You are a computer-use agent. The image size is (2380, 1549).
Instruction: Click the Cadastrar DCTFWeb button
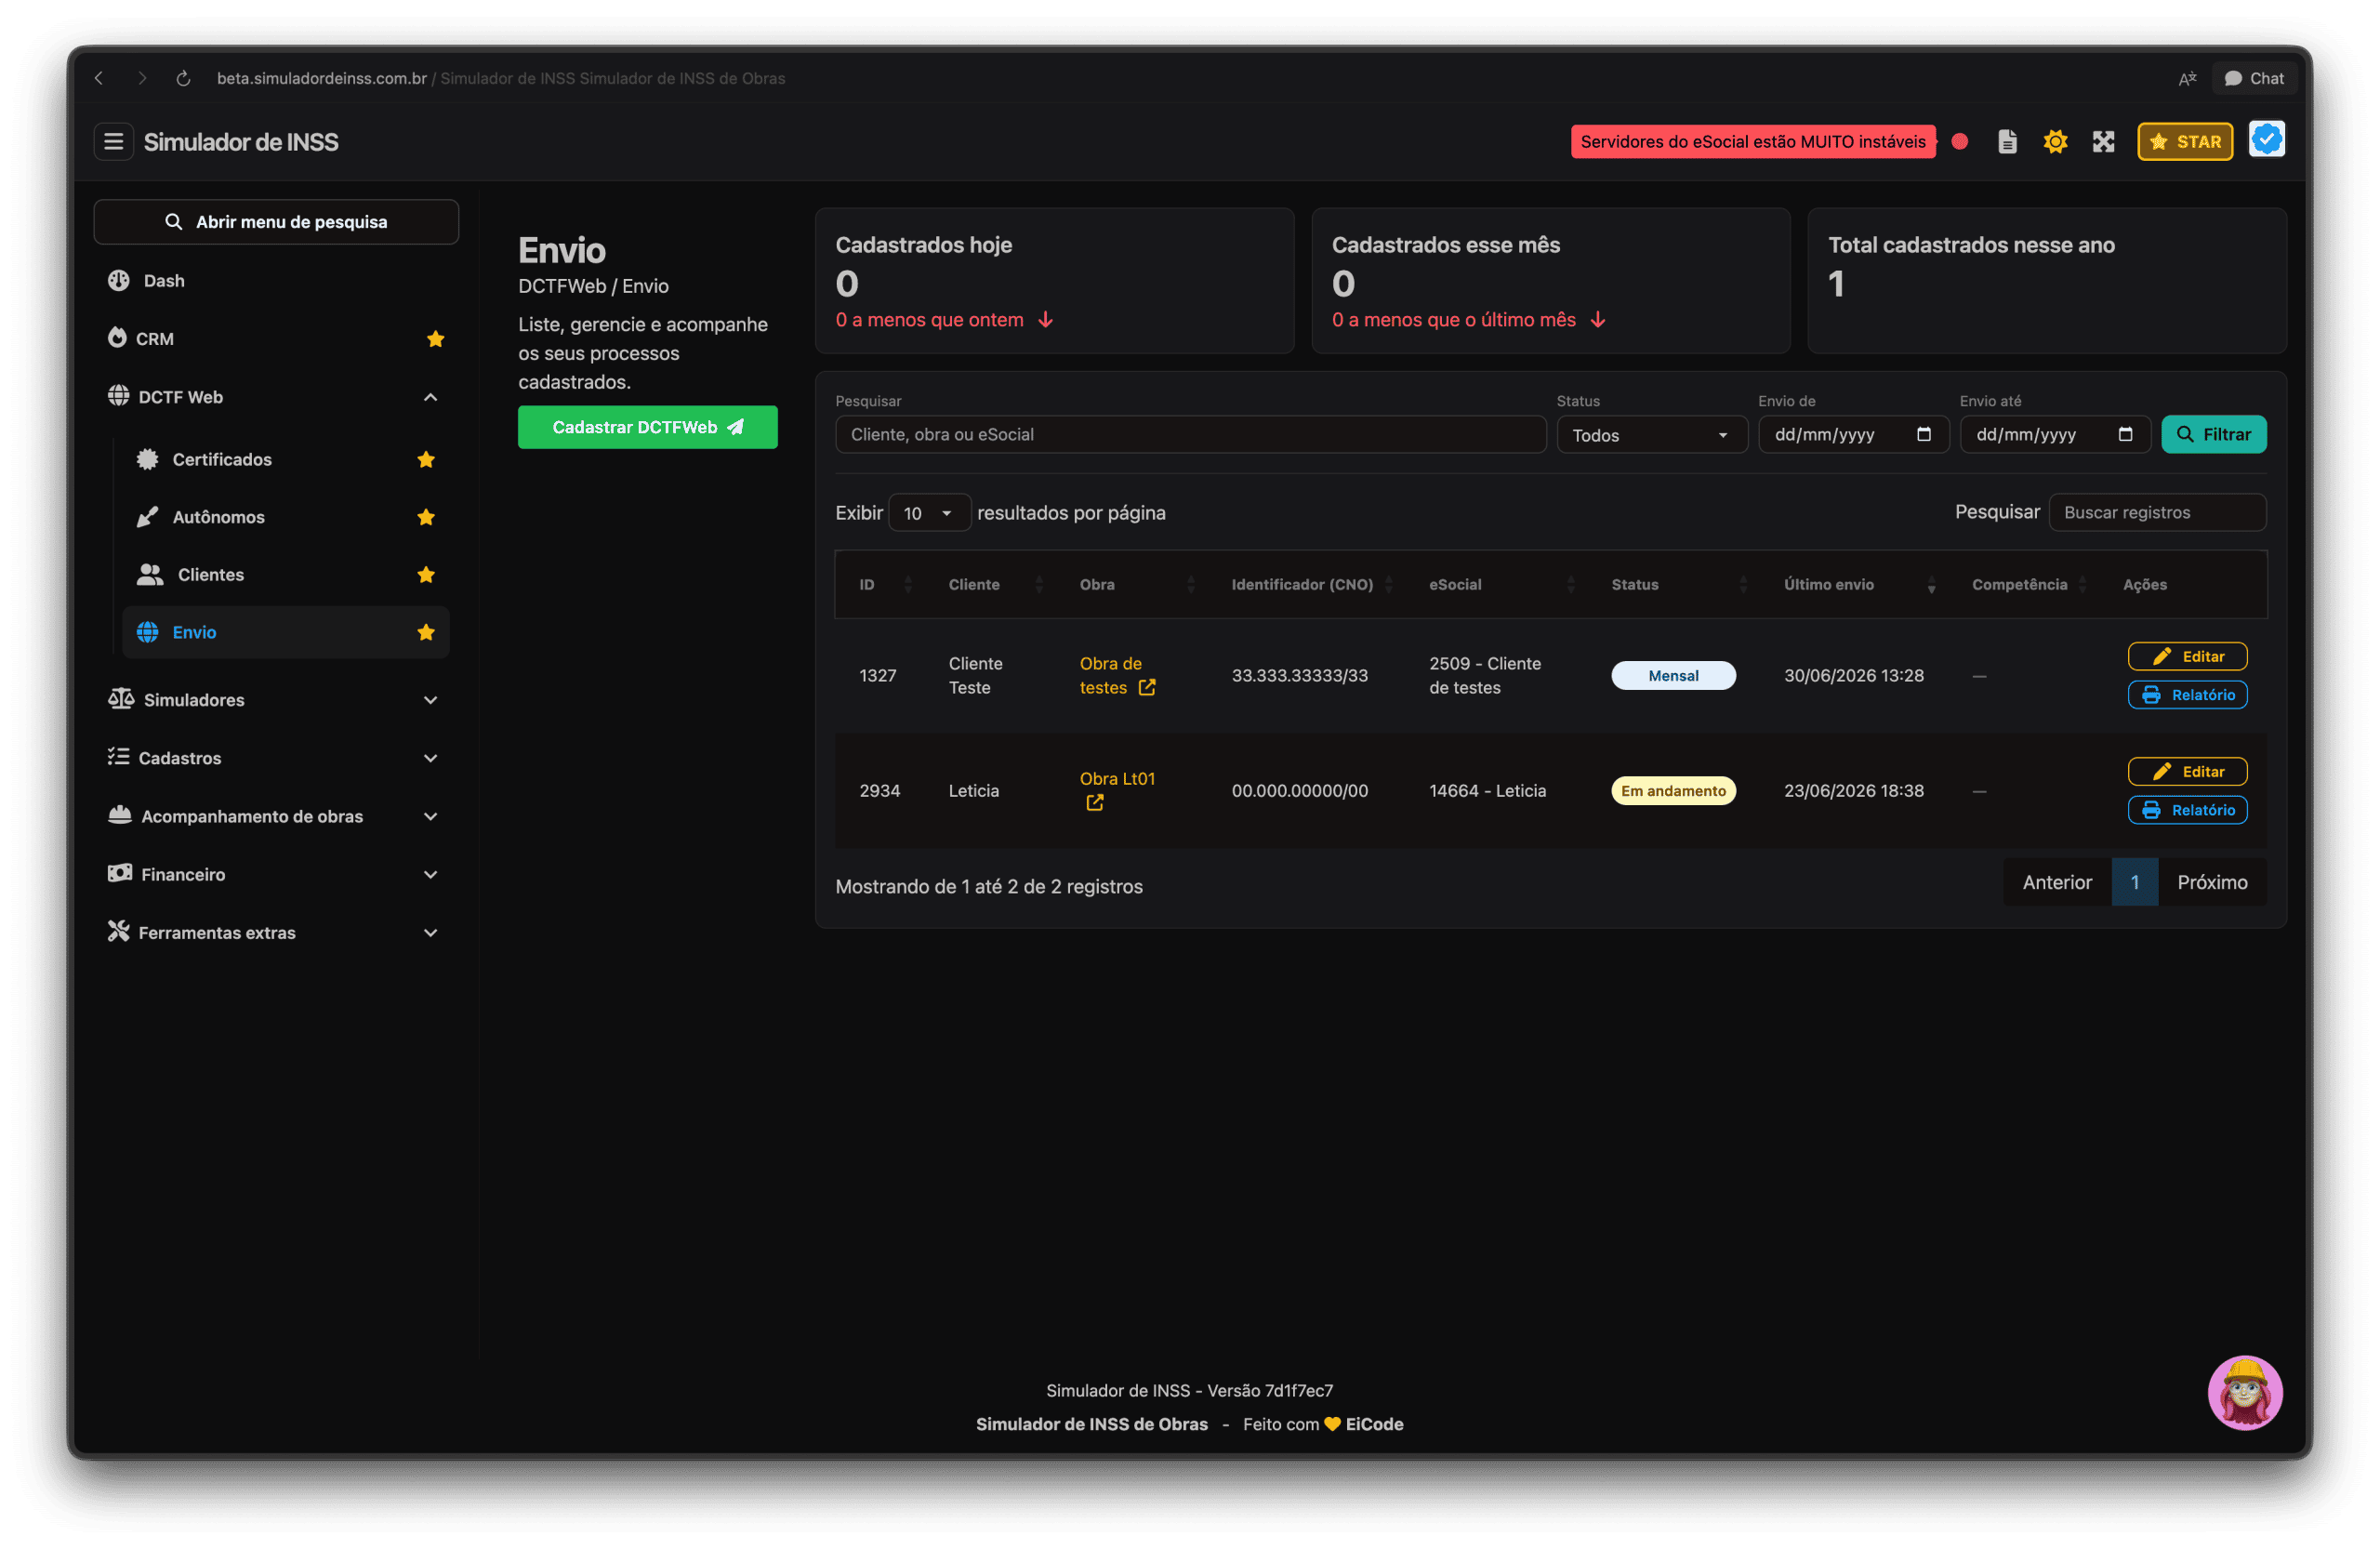[x=647, y=428]
